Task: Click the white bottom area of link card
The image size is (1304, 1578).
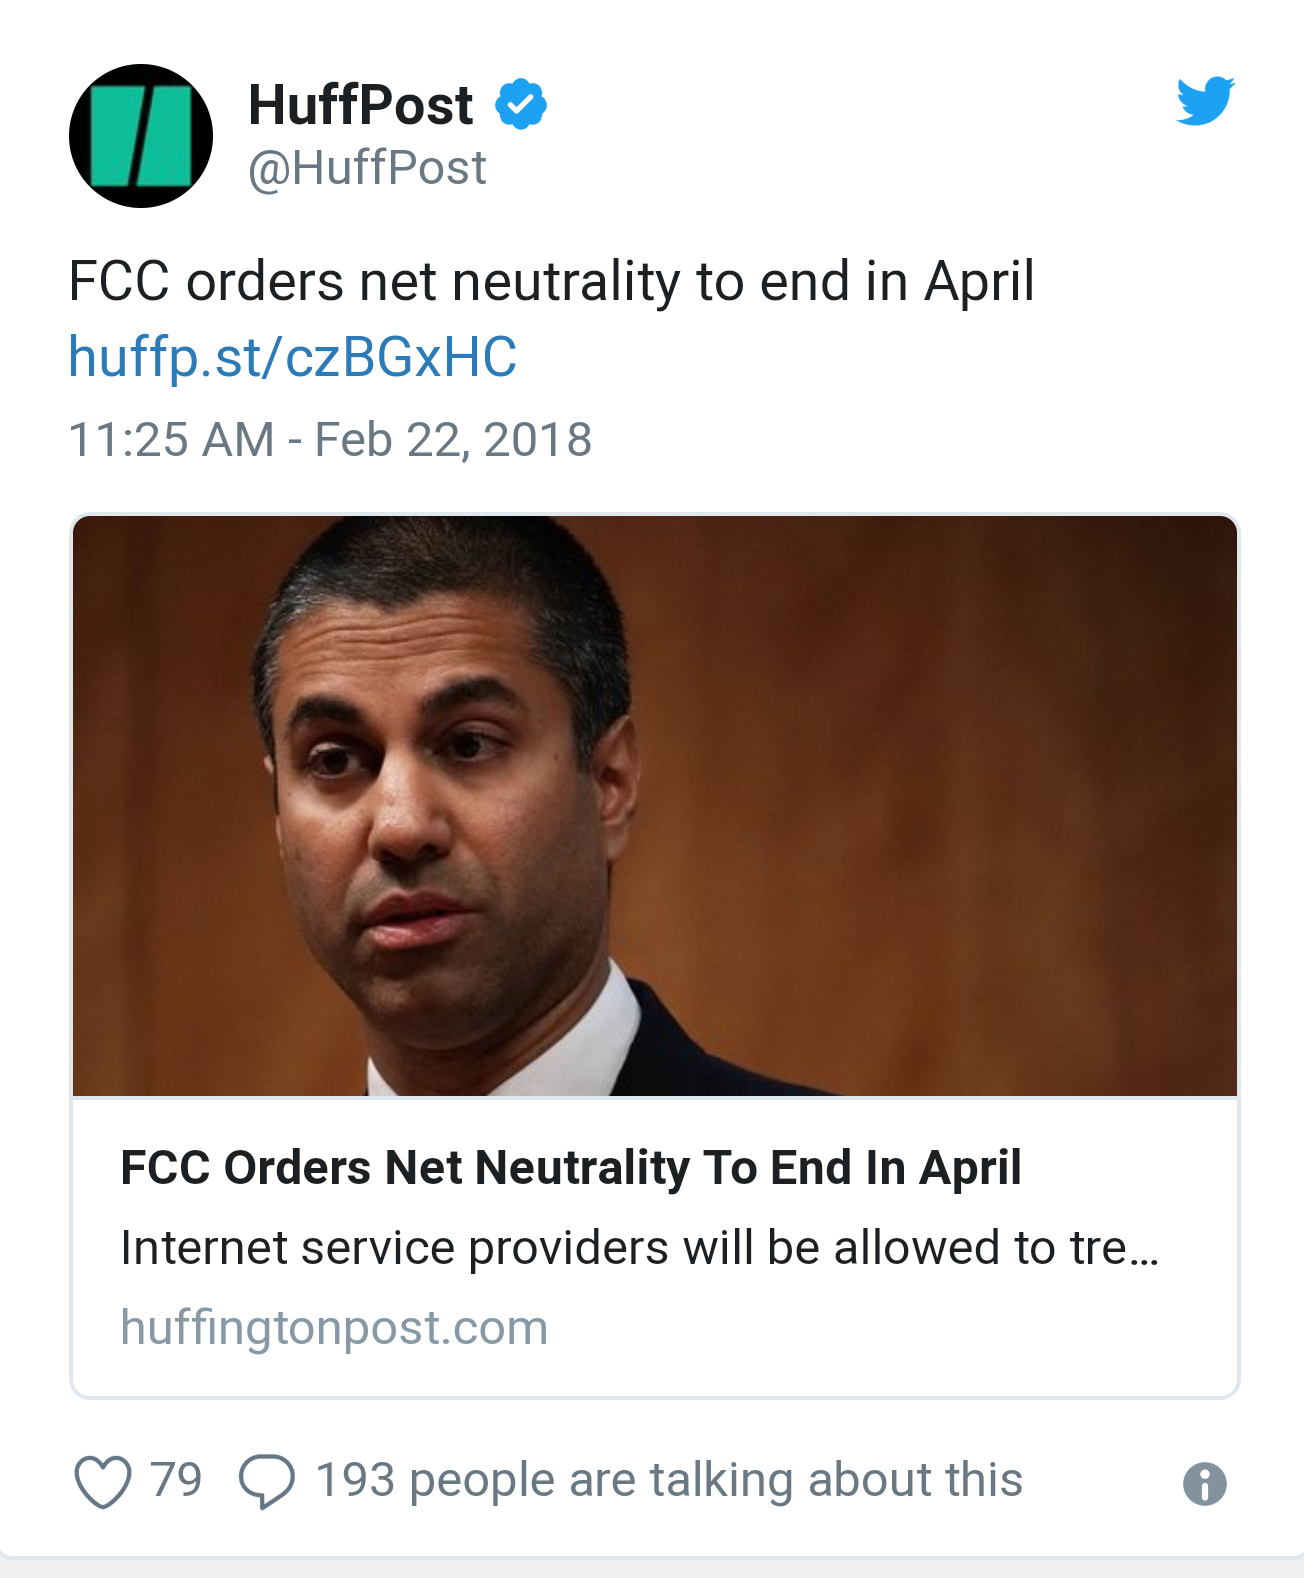Action: [655, 1246]
